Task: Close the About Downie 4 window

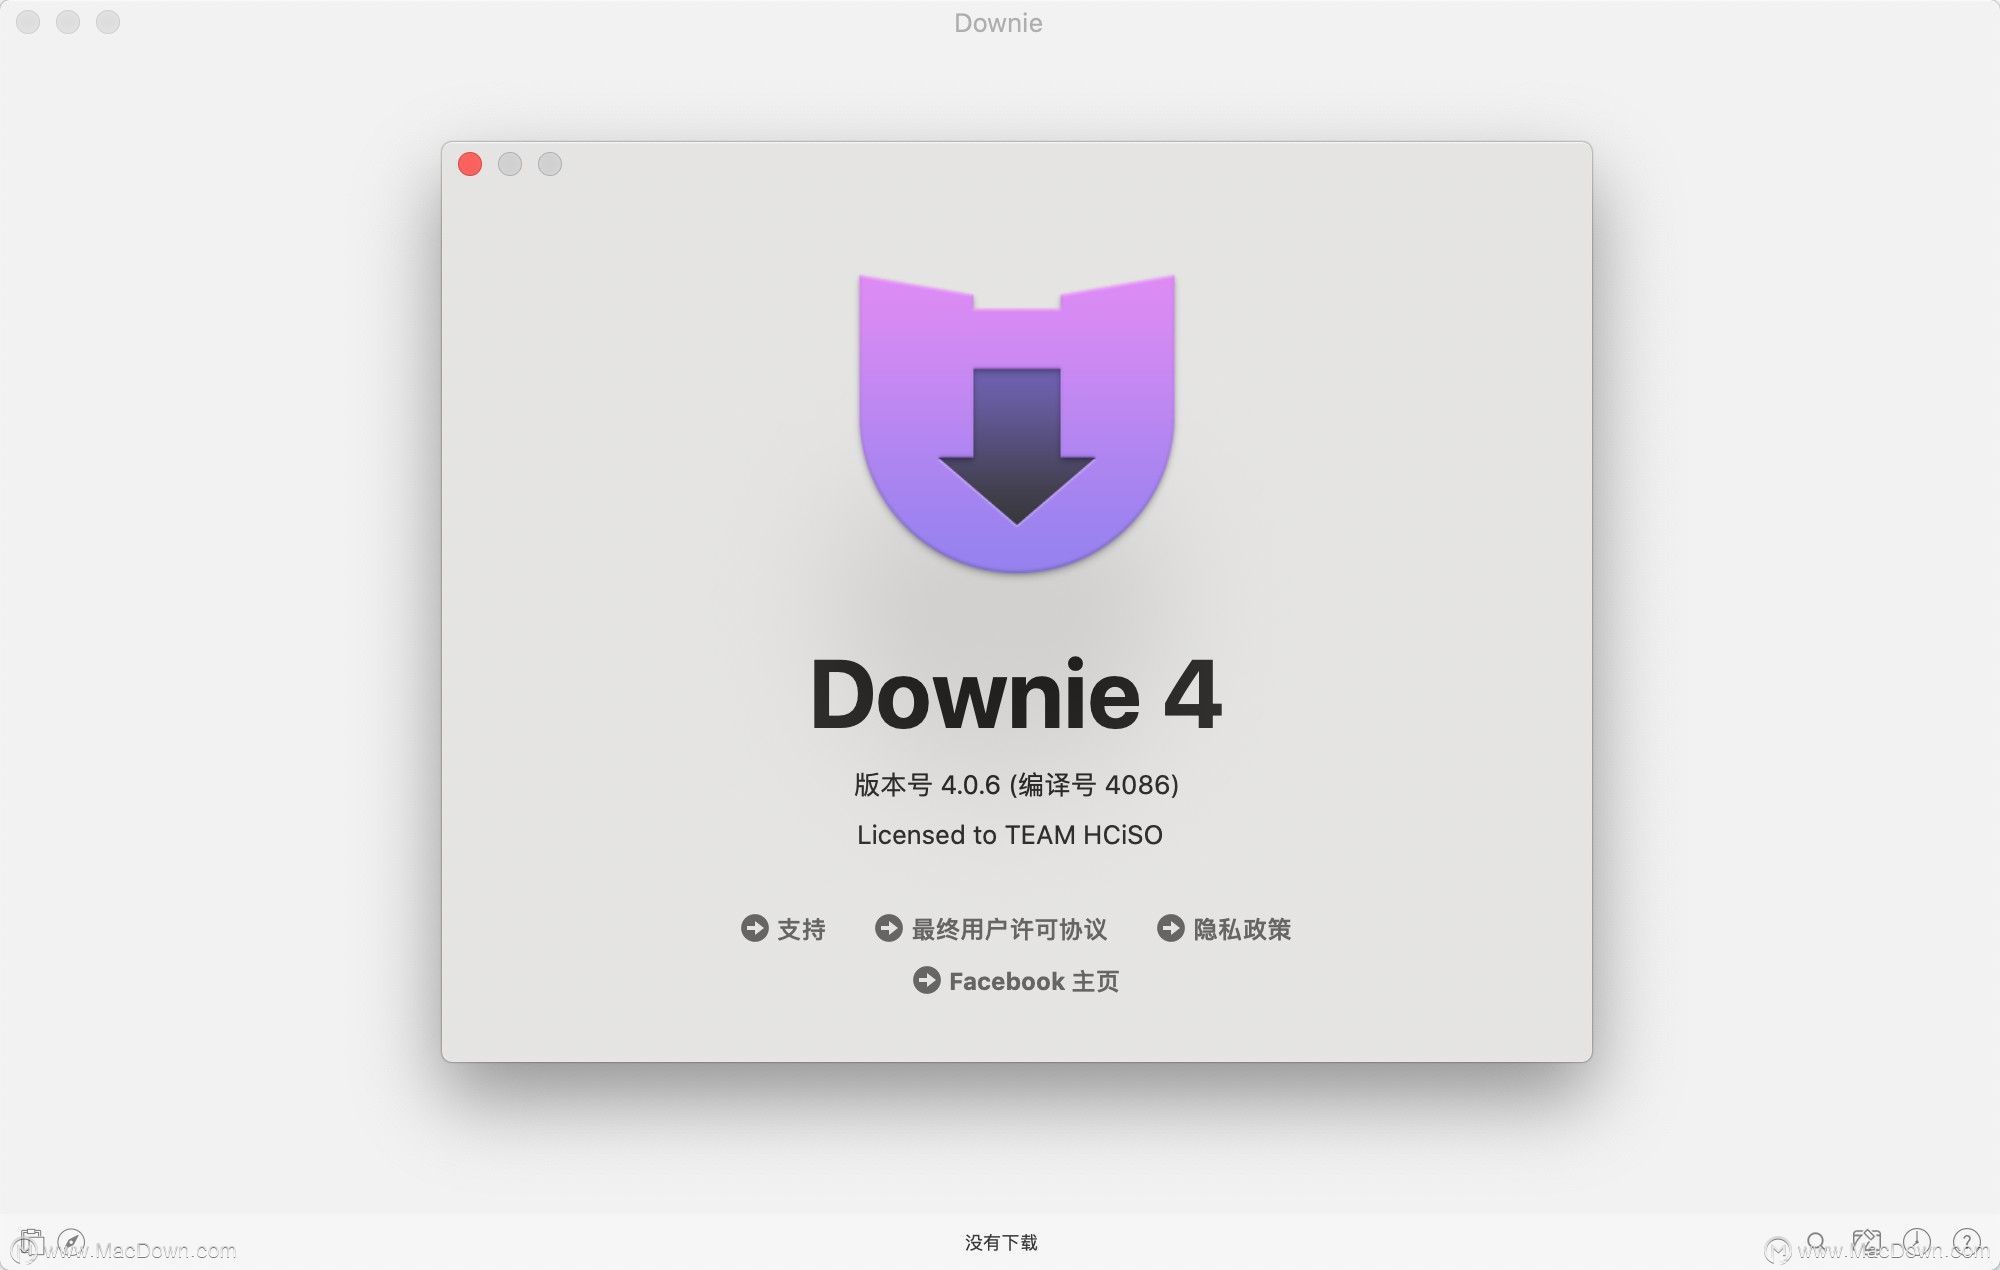Action: click(470, 164)
